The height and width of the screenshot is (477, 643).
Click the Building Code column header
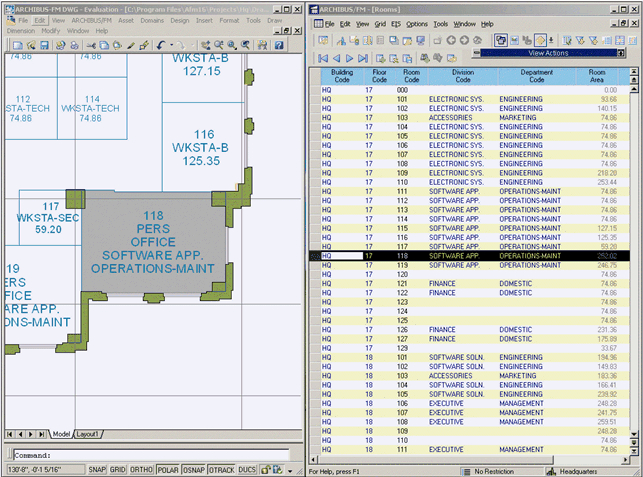click(x=342, y=76)
